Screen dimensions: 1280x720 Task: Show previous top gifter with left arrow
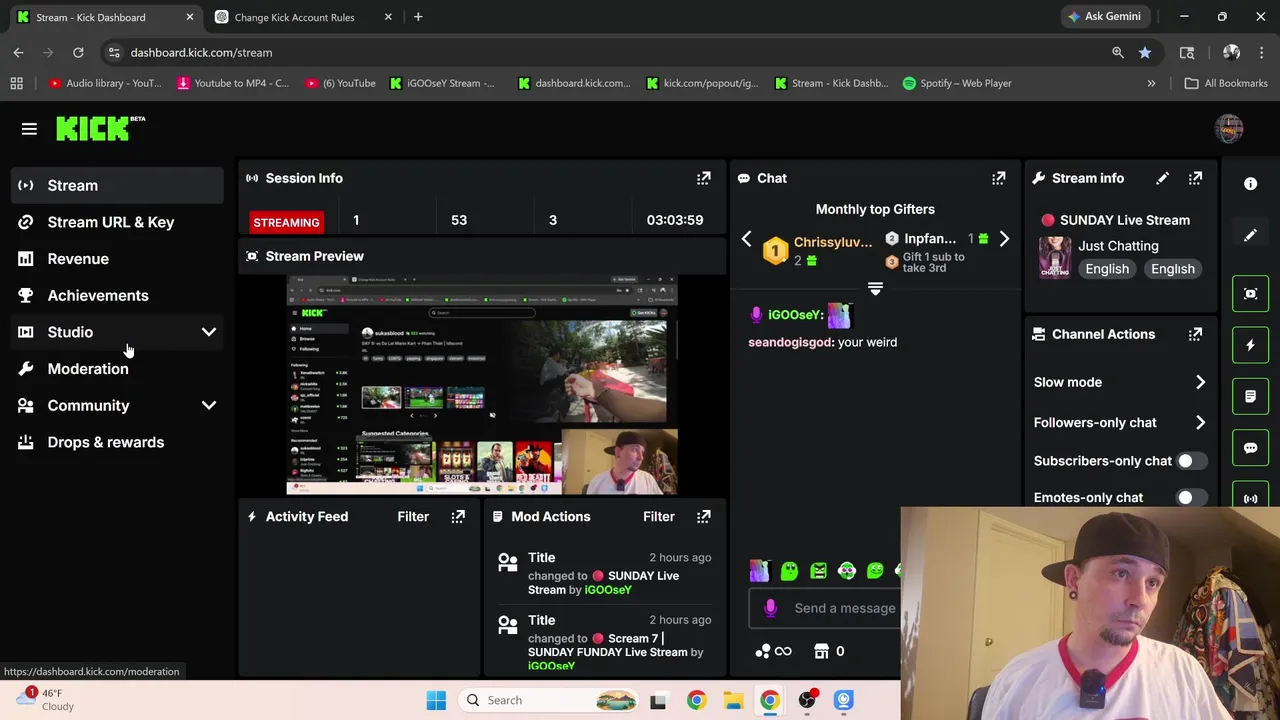click(x=746, y=239)
